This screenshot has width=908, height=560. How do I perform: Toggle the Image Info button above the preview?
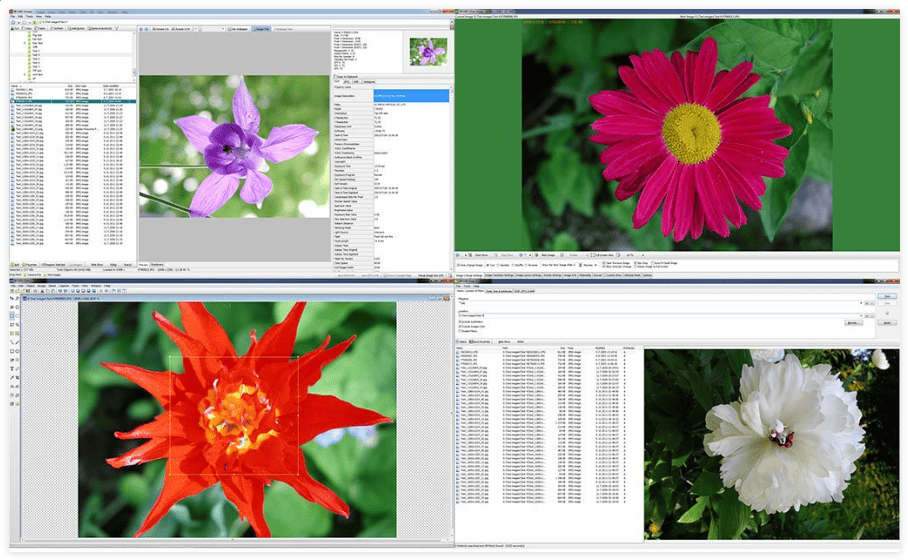tap(261, 29)
